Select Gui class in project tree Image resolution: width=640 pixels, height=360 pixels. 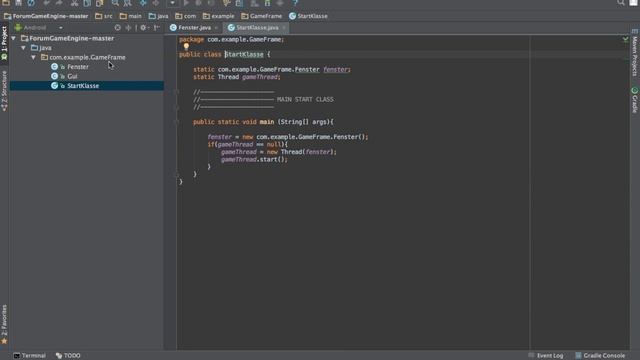(x=72, y=76)
